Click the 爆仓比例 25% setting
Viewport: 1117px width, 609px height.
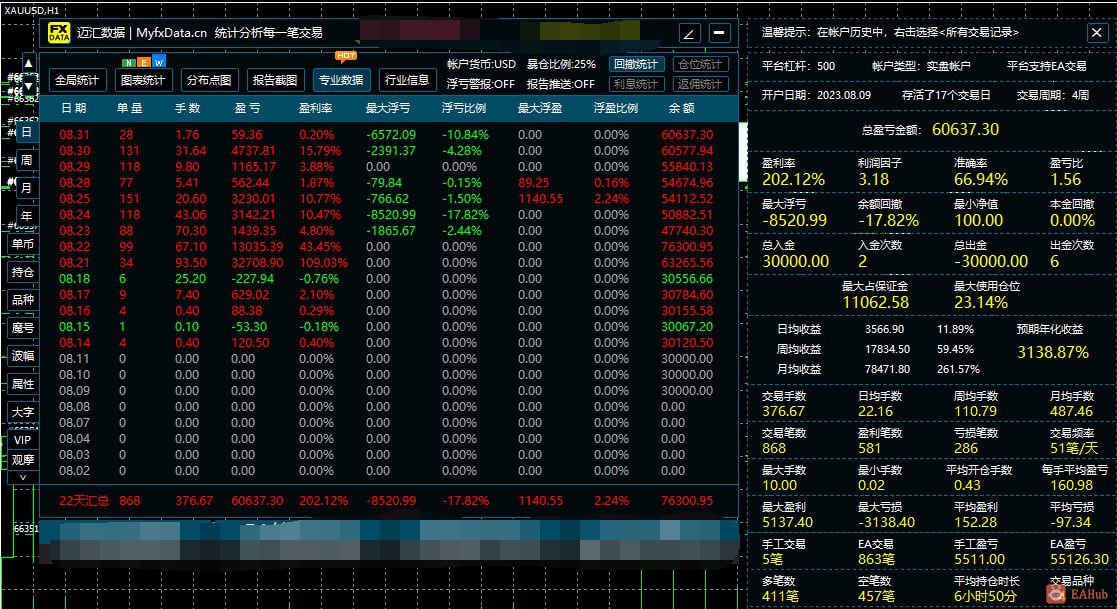pos(561,64)
